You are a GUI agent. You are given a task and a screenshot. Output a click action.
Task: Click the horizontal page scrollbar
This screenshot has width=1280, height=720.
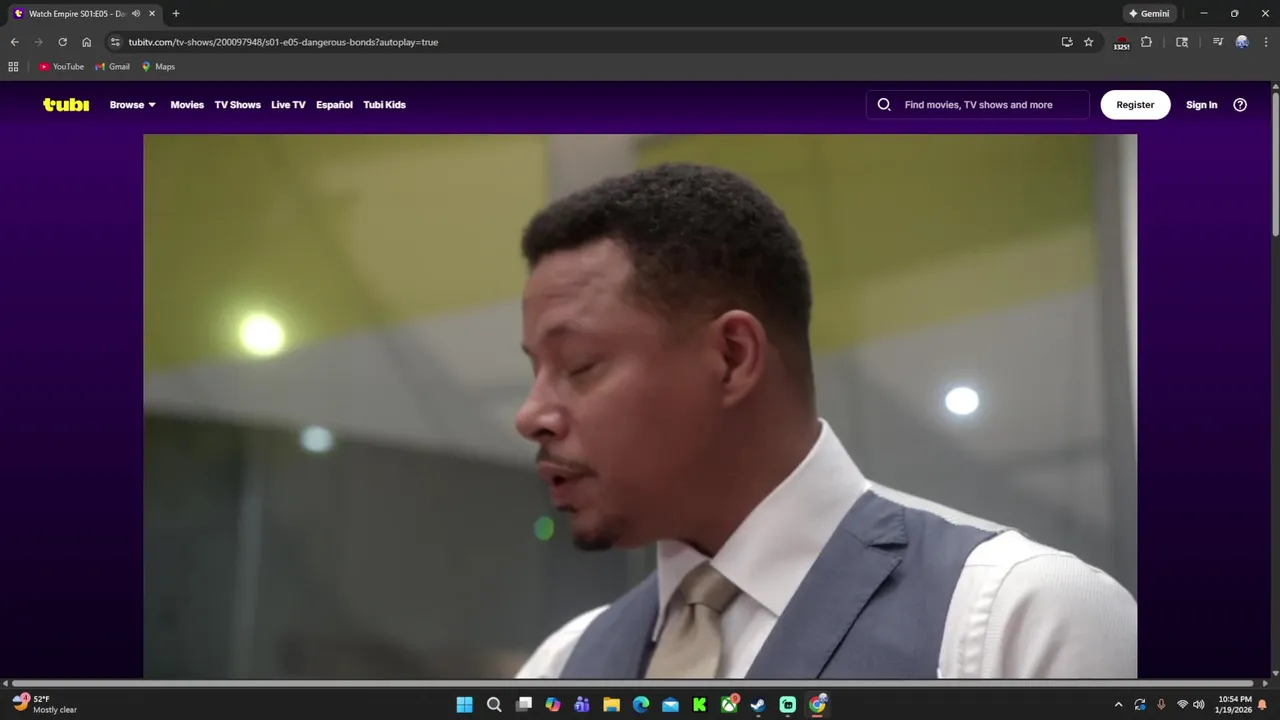[634, 683]
